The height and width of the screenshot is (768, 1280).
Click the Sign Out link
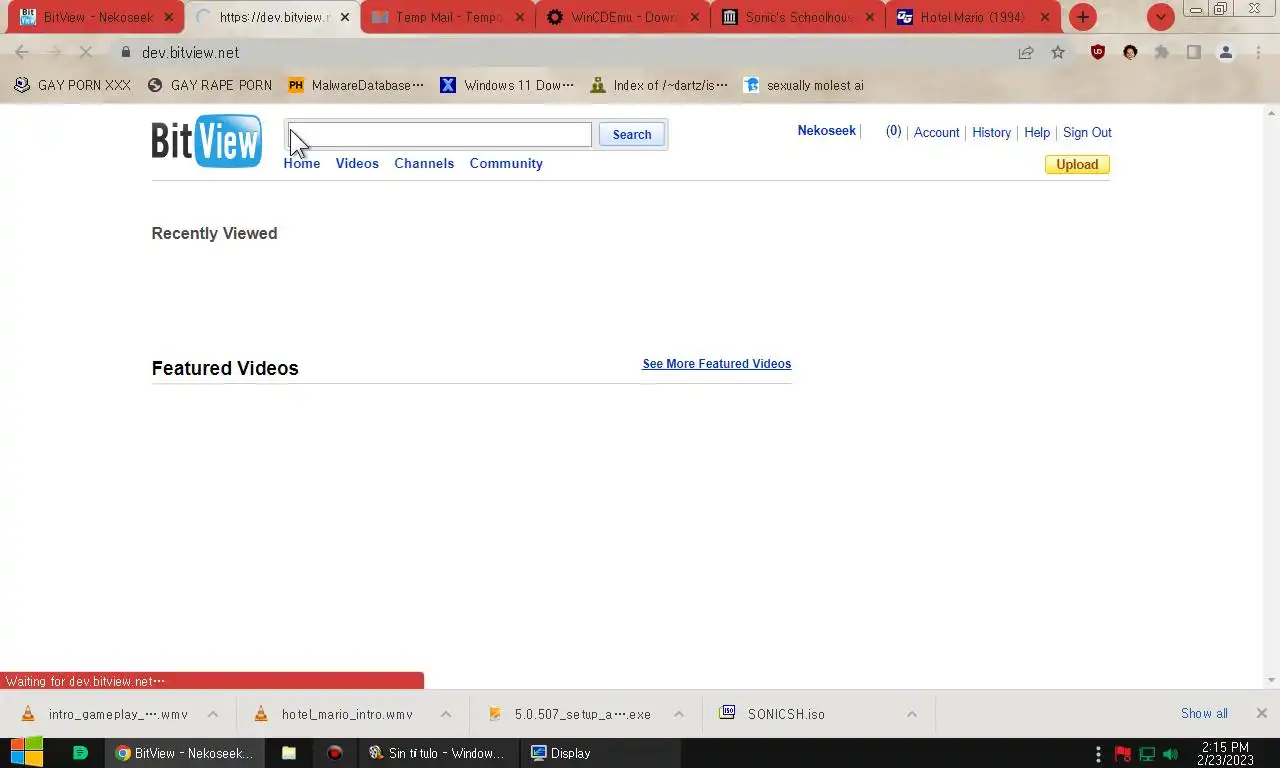pyautogui.click(x=1087, y=132)
